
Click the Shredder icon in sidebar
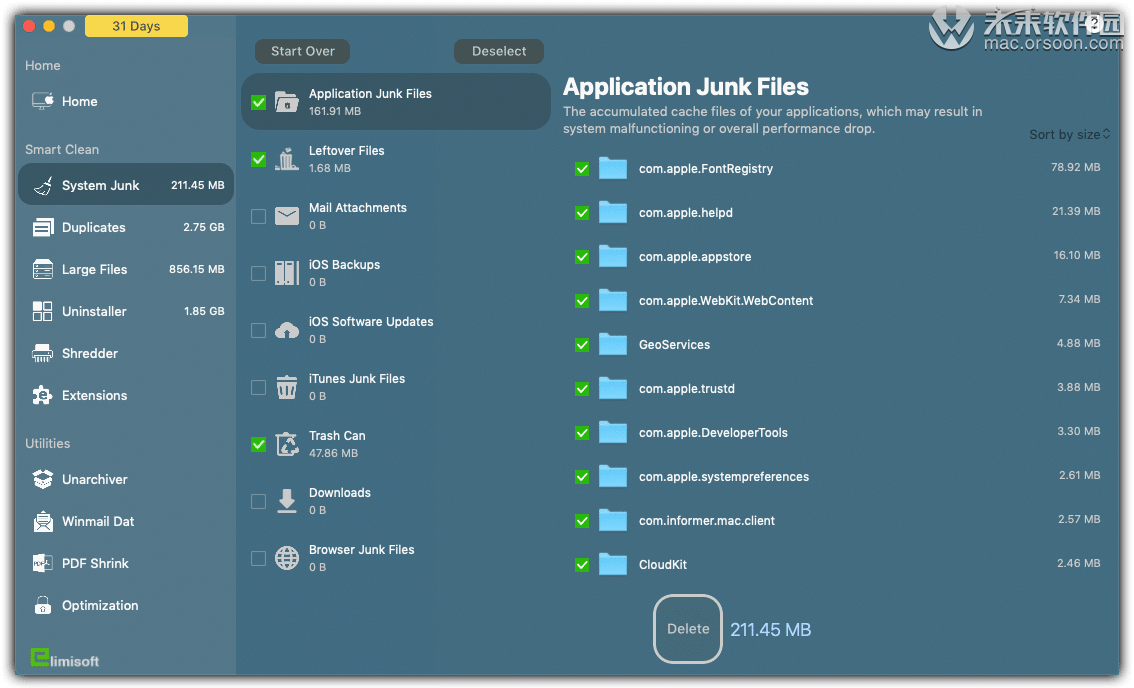[x=43, y=354]
